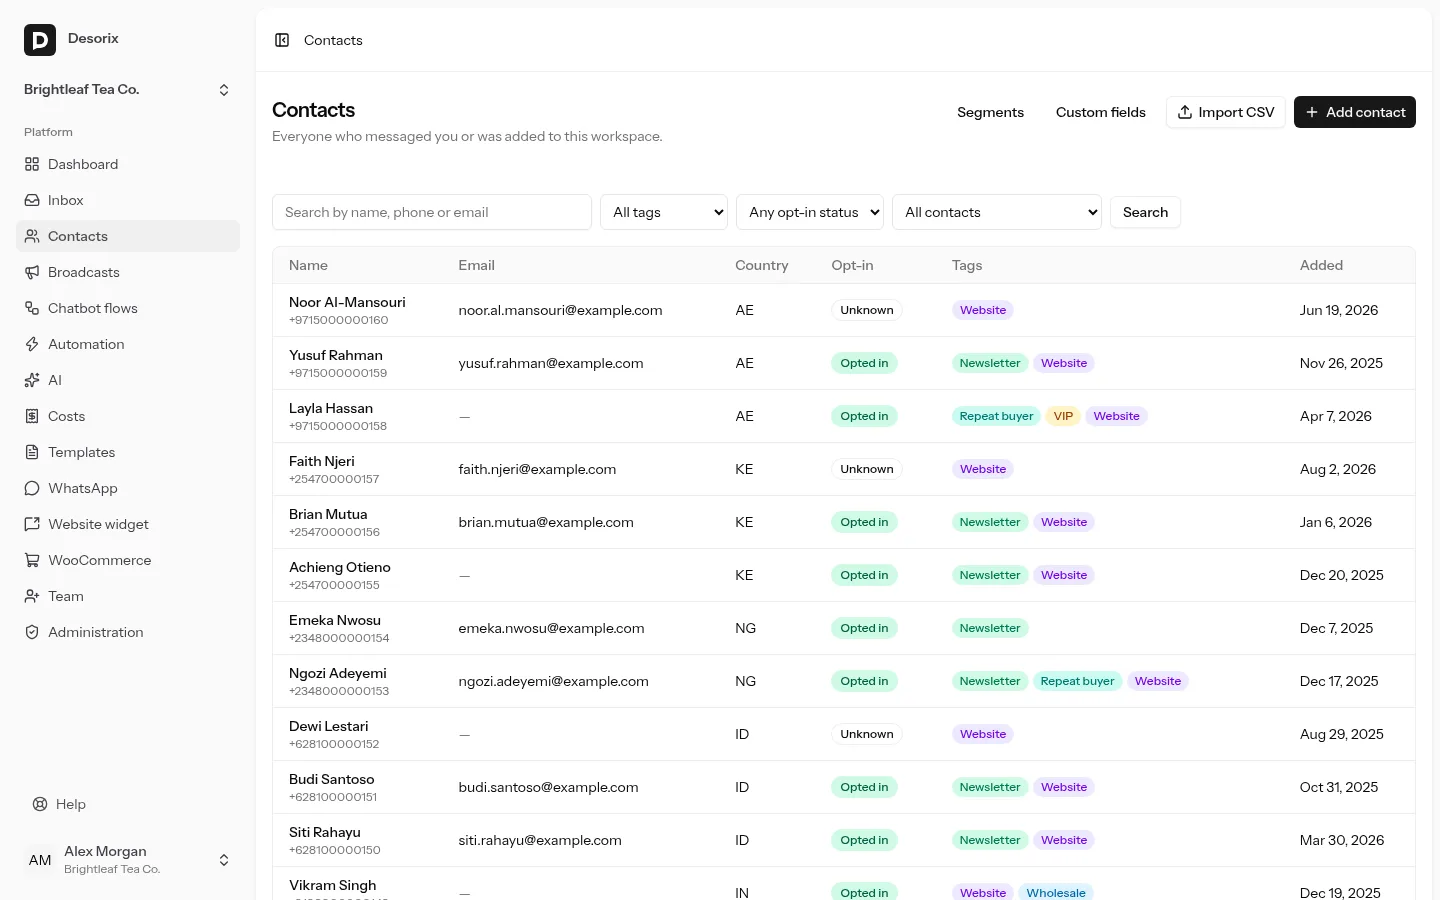Expand the Alex Morgan account menu chevron
1440x900 pixels.
click(x=224, y=860)
